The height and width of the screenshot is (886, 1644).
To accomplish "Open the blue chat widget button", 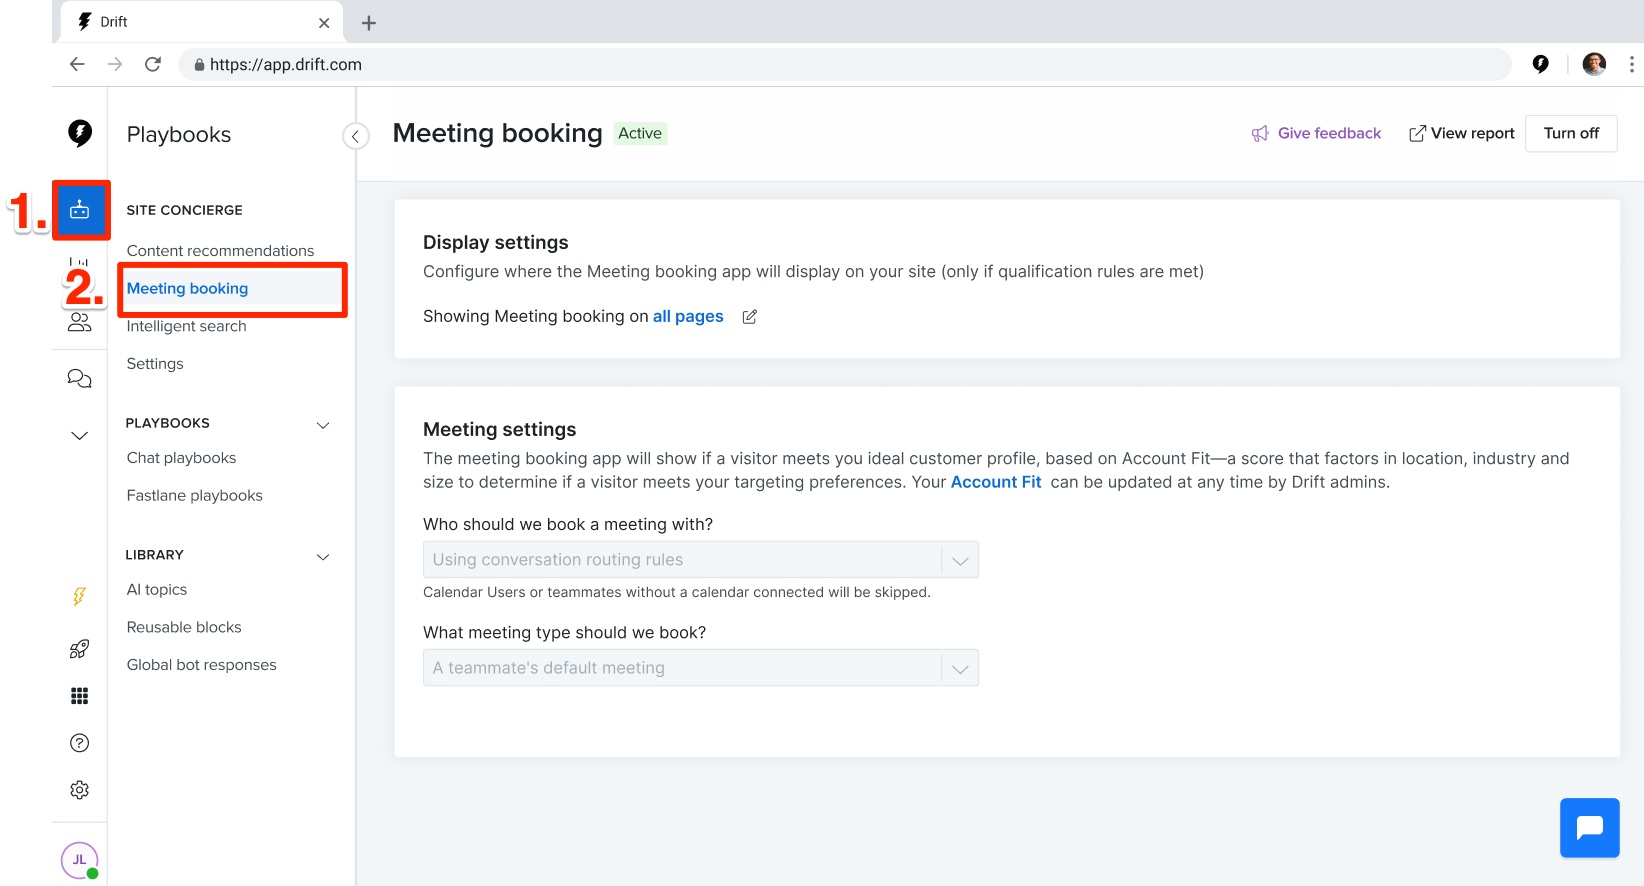I will coord(1589,828).
